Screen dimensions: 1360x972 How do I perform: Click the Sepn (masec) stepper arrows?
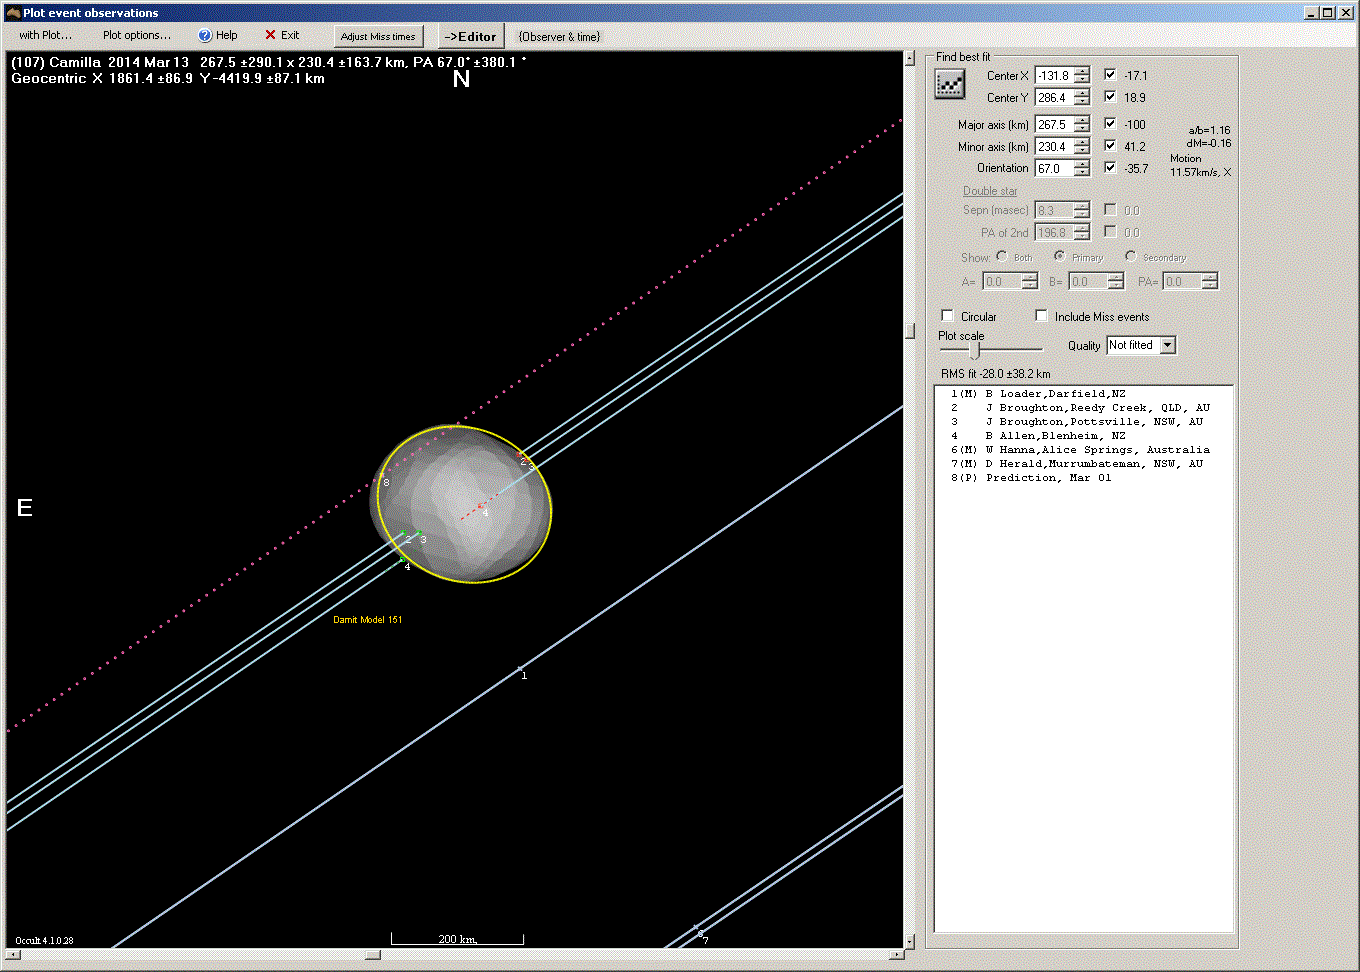pyautogui.click(x=1082, y=211)
